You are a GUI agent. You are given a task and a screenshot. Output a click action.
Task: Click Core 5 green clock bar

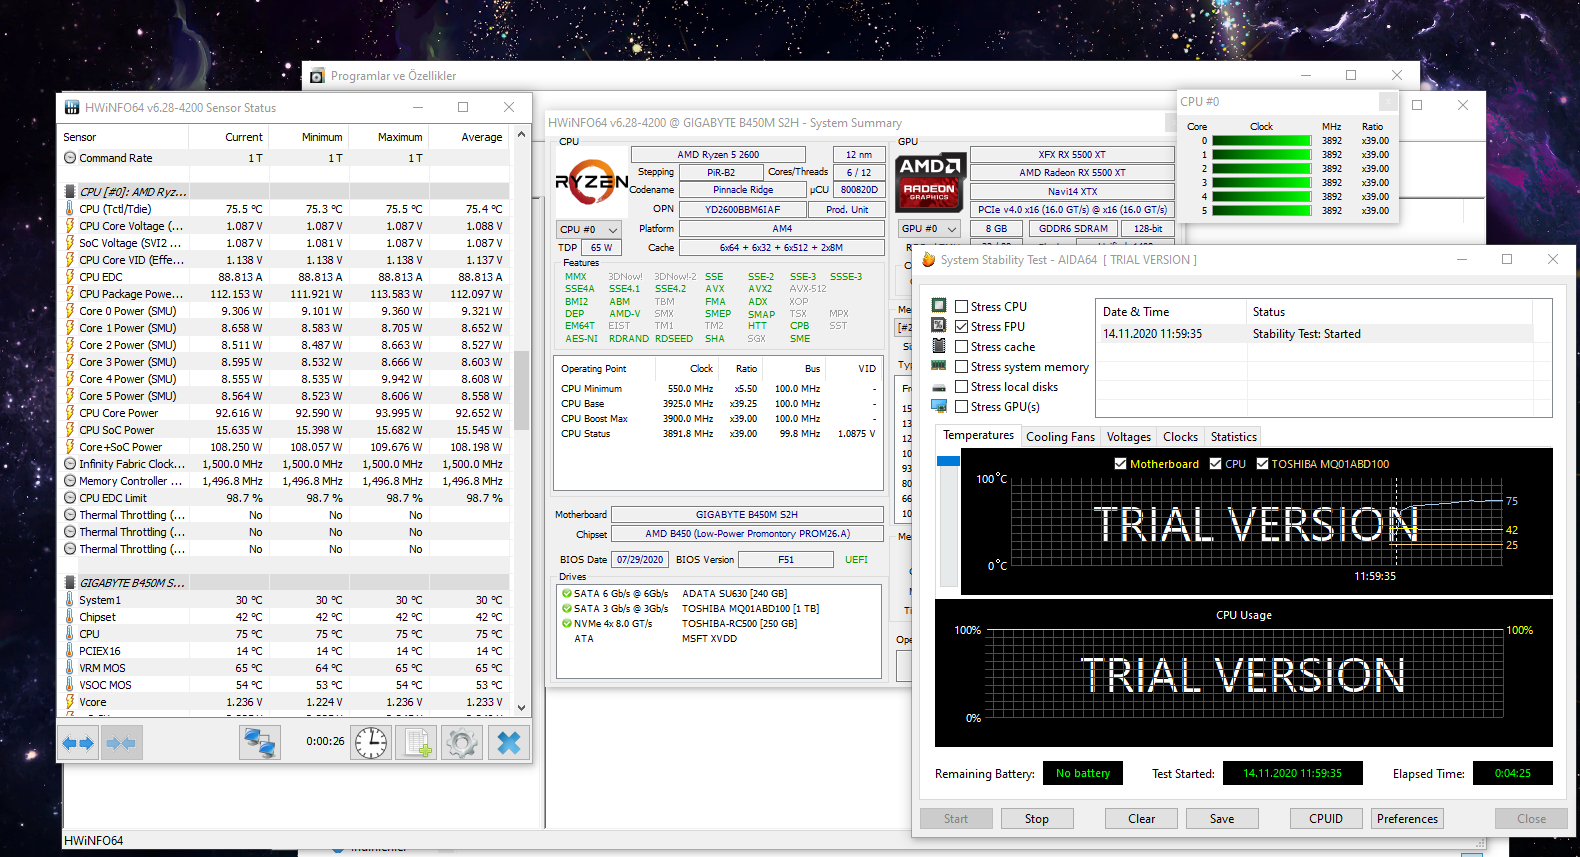1262,211
